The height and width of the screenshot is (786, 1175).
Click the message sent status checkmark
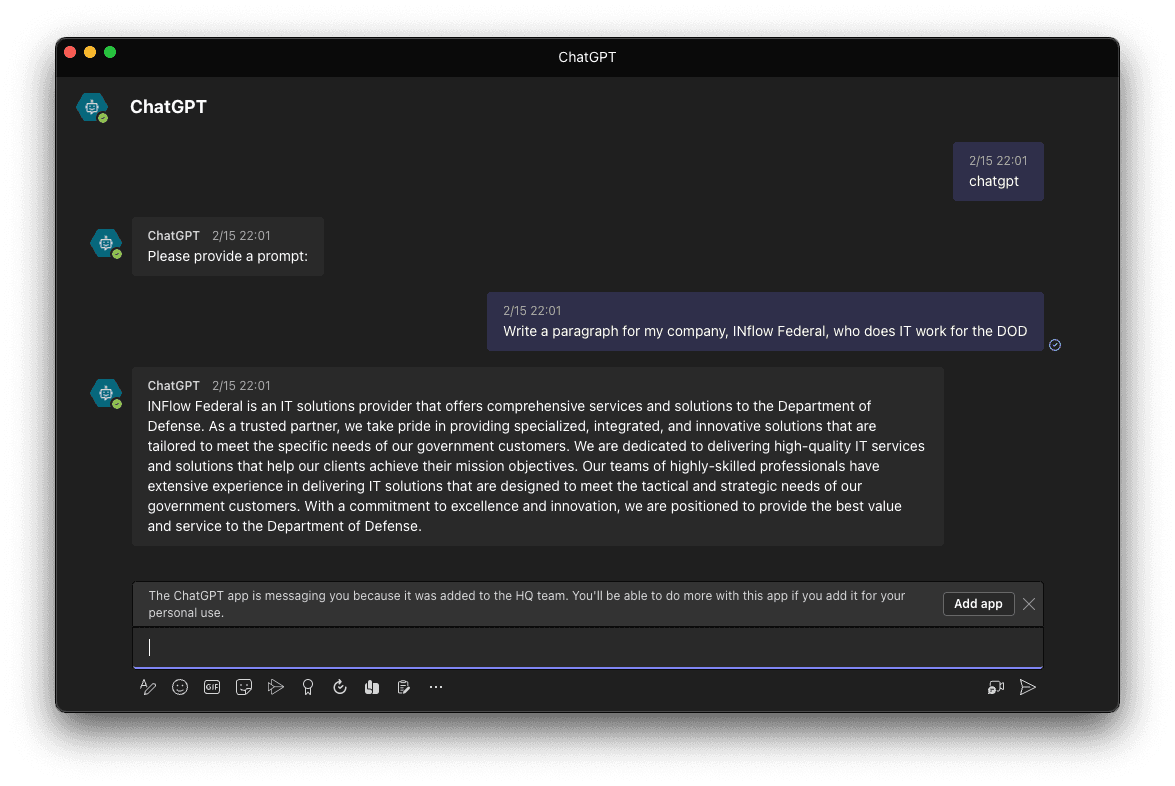tap(1055, 345)
